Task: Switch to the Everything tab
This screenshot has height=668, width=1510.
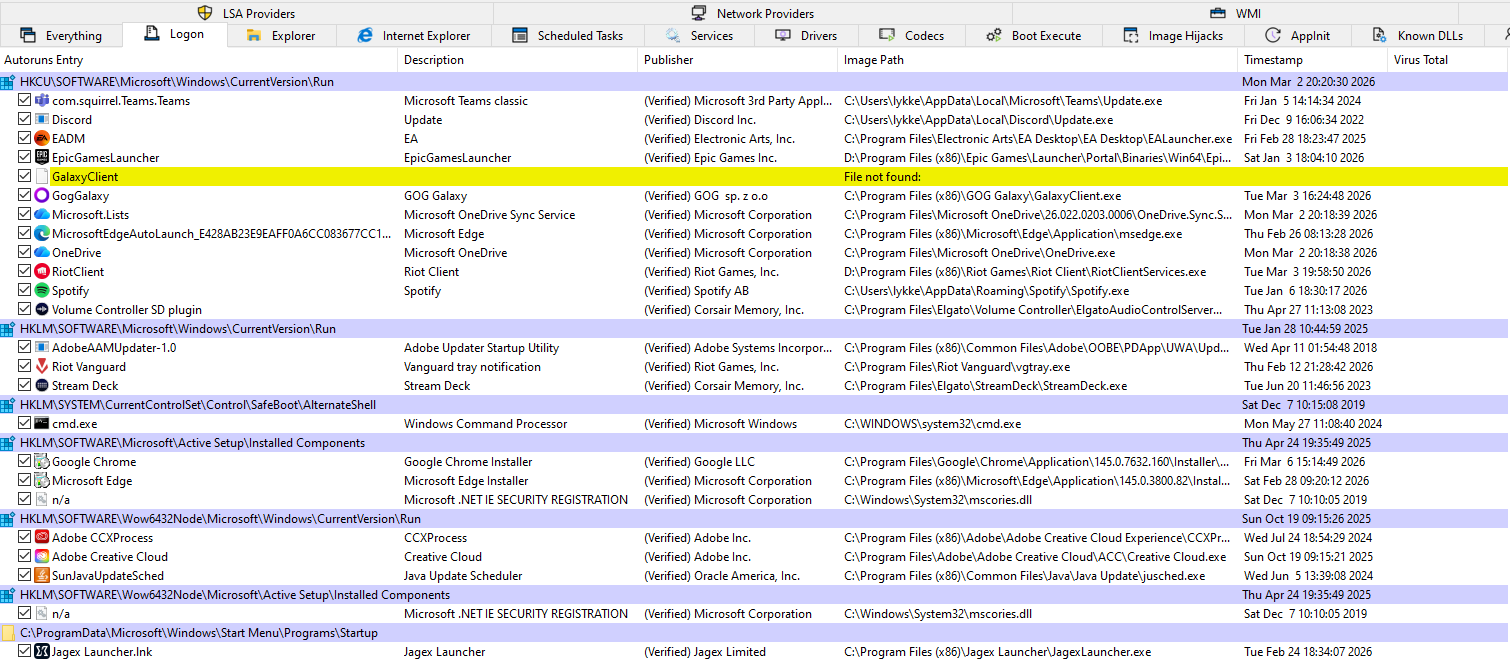Action: (x=61, y=36)
